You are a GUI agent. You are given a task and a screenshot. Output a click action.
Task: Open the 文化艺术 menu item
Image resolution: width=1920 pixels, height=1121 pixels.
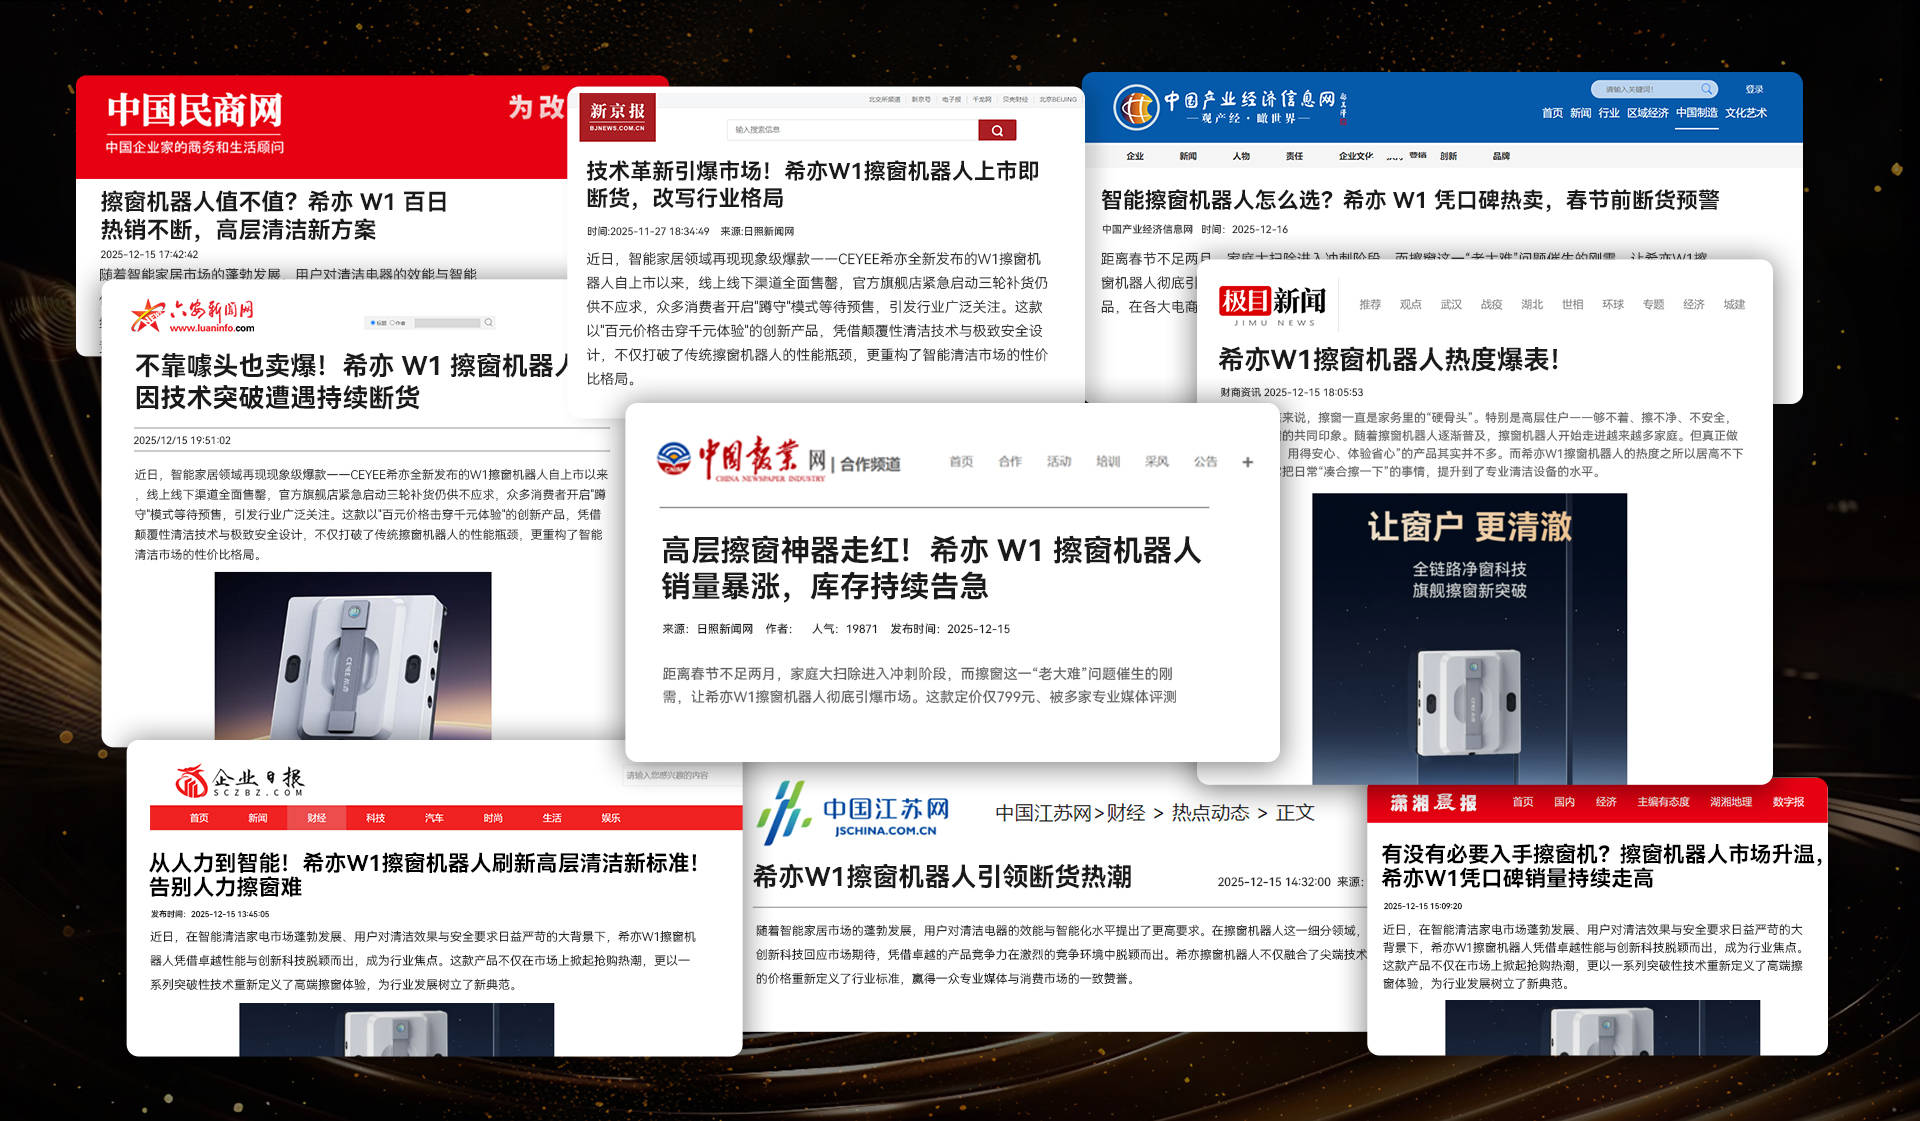pos(1746,113)
